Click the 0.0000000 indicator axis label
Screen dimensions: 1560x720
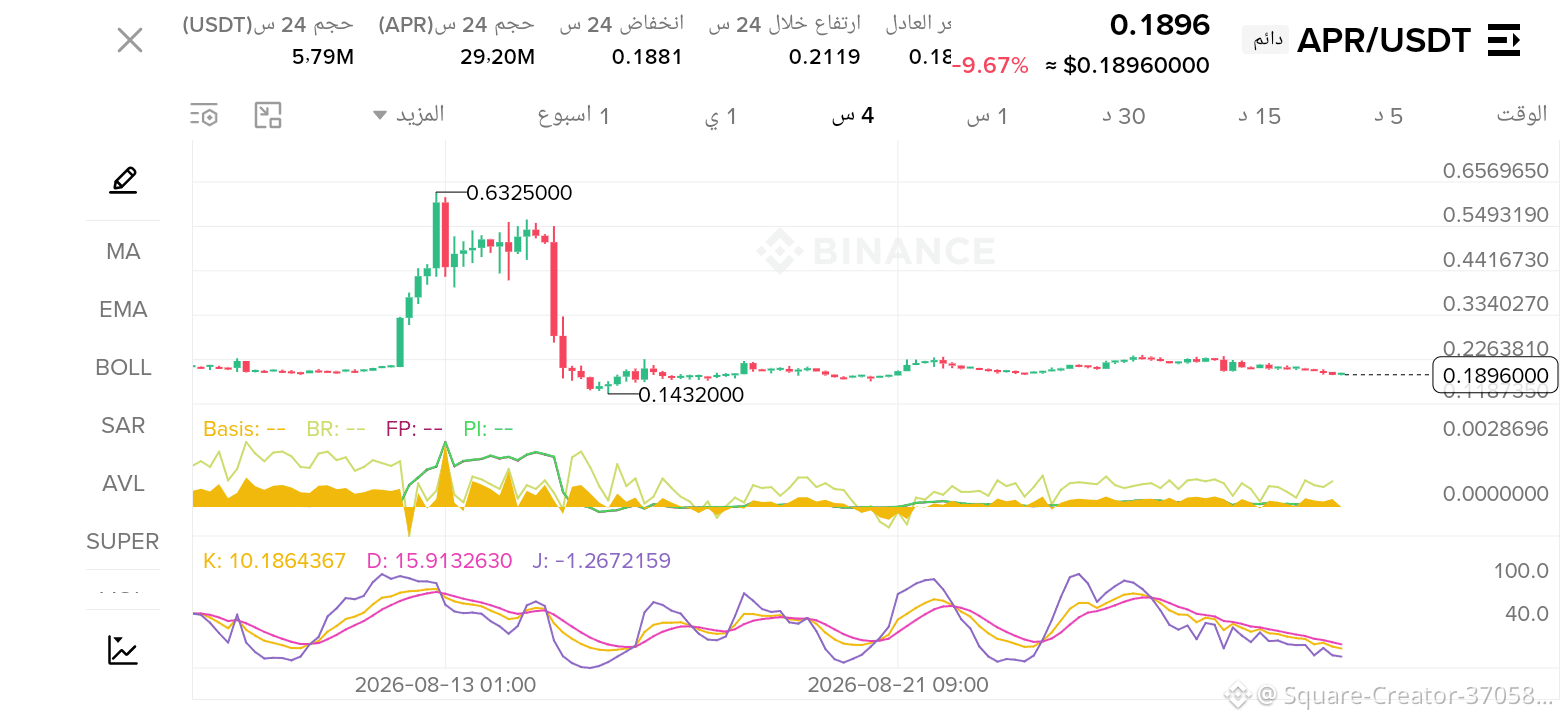click(1495, 494)
